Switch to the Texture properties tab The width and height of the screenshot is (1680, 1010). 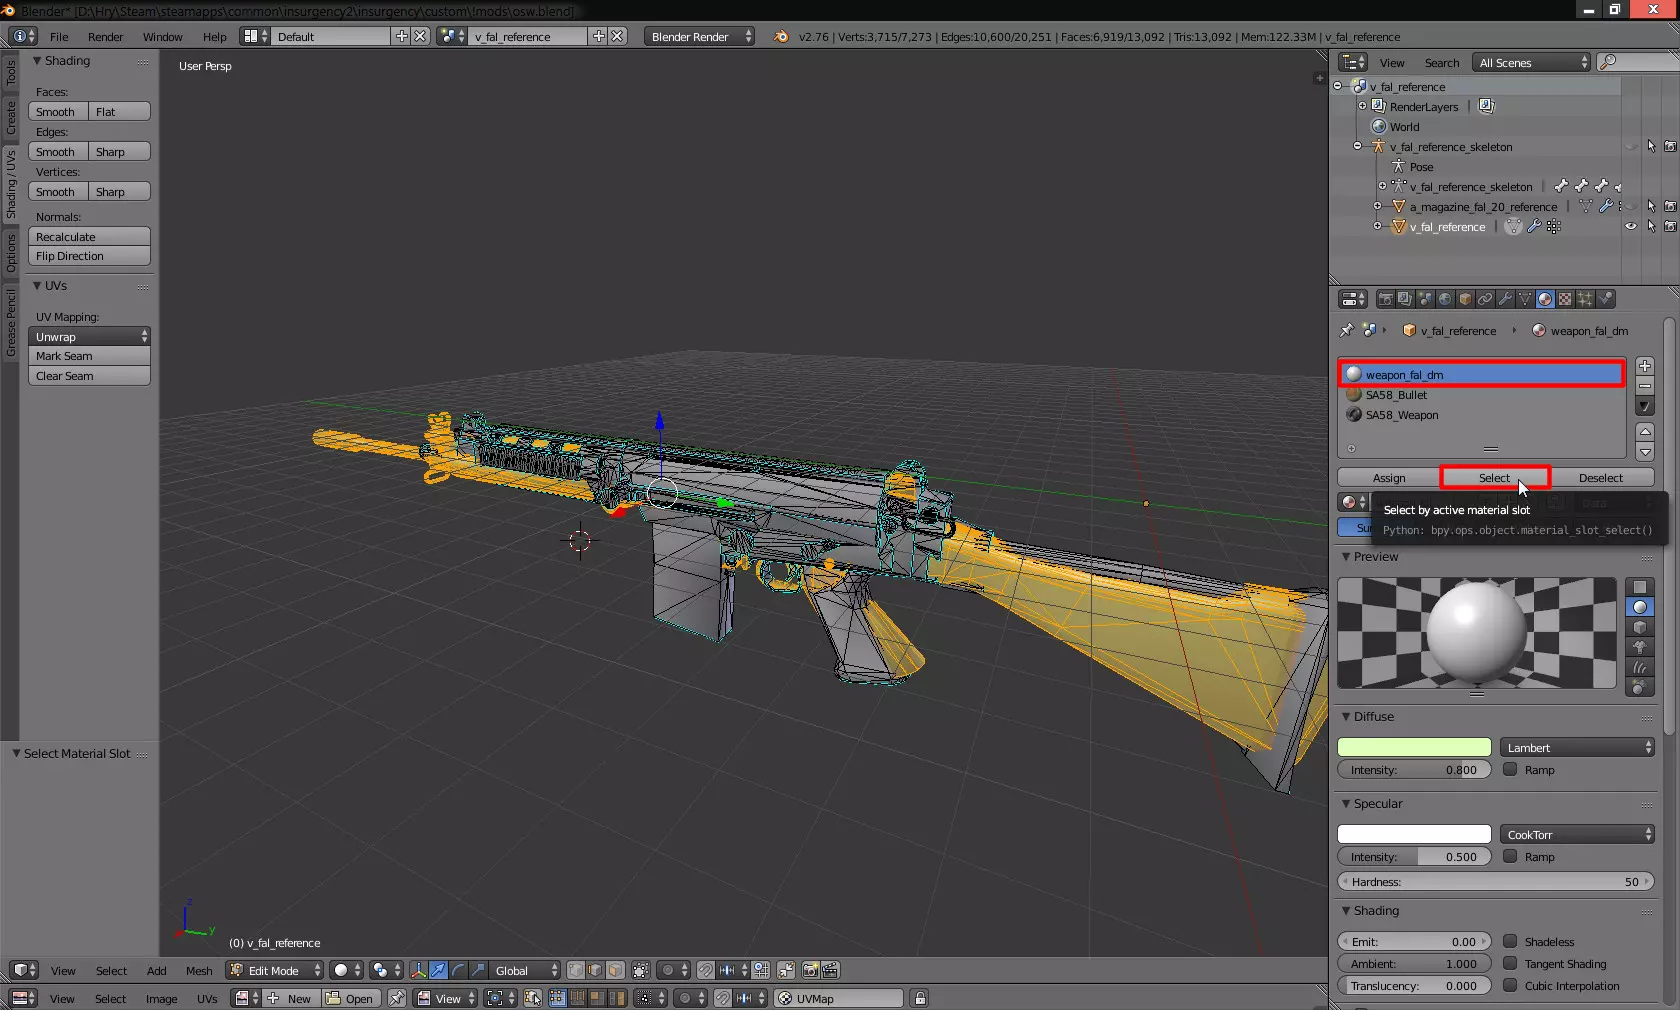point(1565,299)
